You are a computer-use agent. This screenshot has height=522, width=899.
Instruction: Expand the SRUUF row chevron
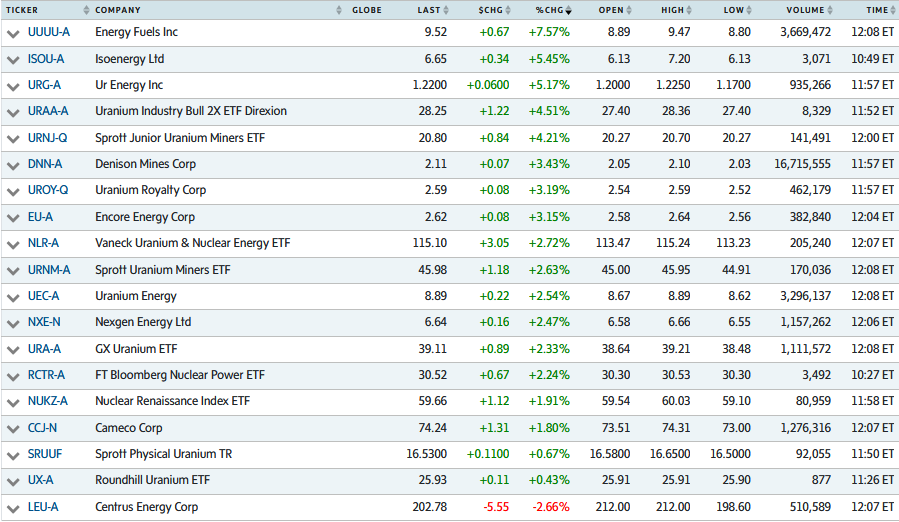(13, 456)
